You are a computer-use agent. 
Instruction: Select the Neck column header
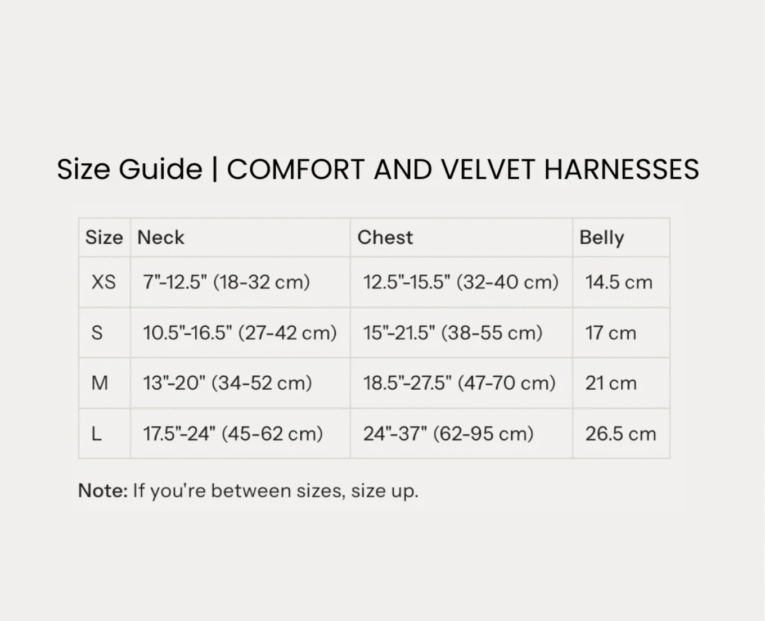pos(161,238)
